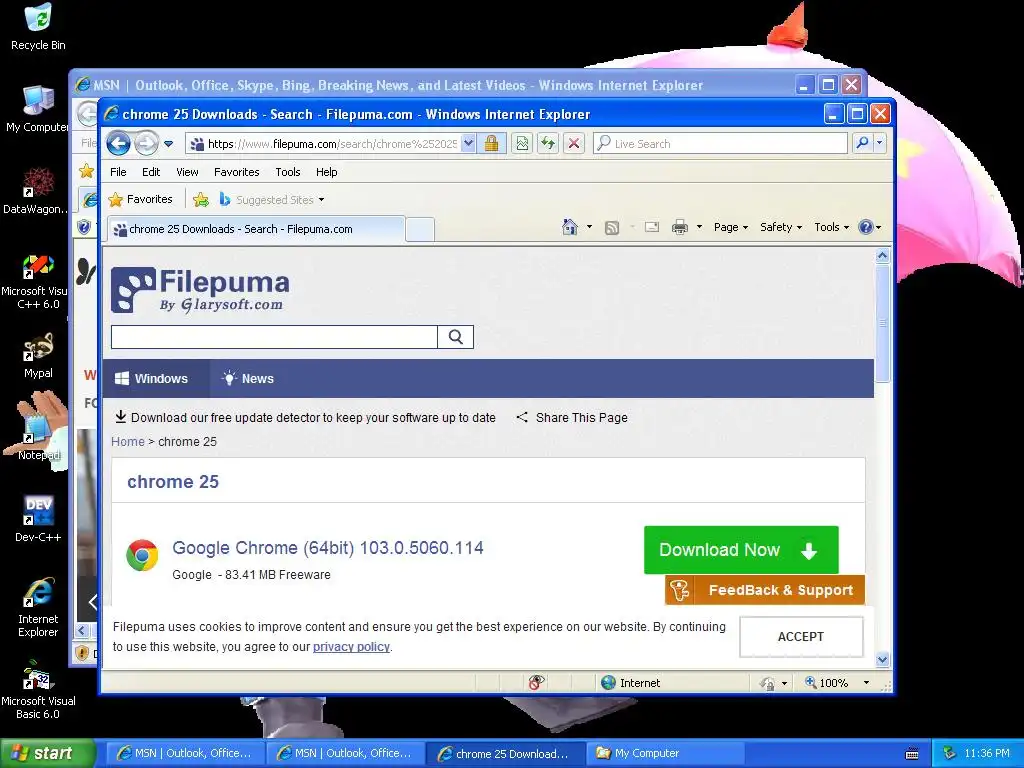Select the News navigation tab
Image resolution: width=1024 pixels, height=768 pixels.
pos(248,379)
